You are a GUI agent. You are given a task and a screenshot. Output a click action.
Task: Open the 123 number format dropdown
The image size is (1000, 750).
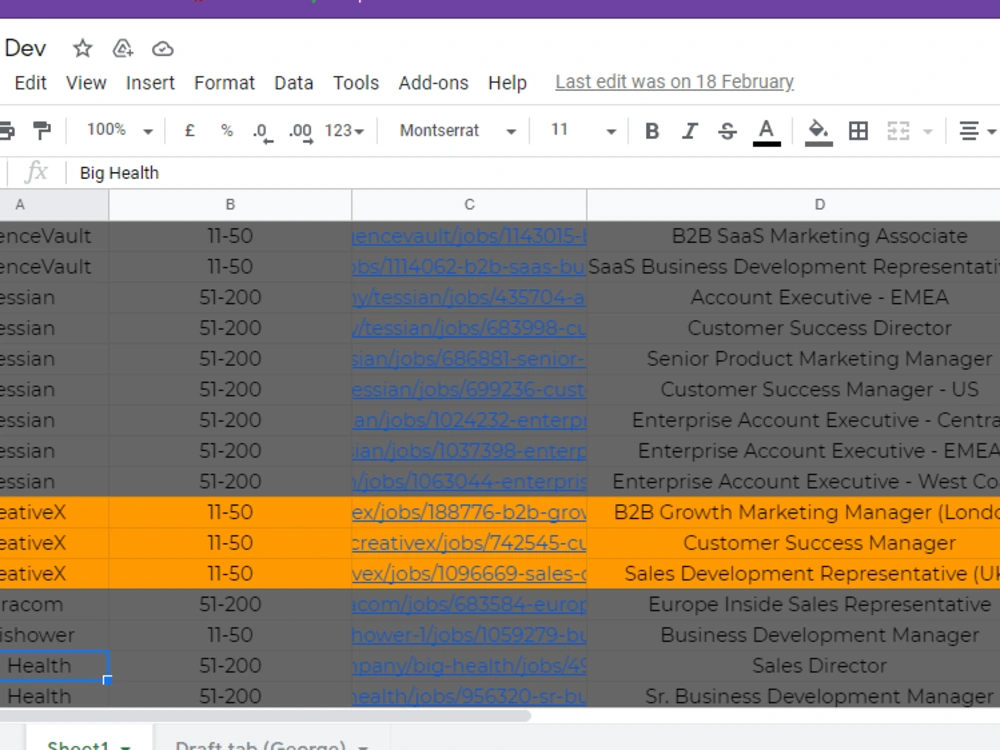pyautogui.click(x=344, y=131)
